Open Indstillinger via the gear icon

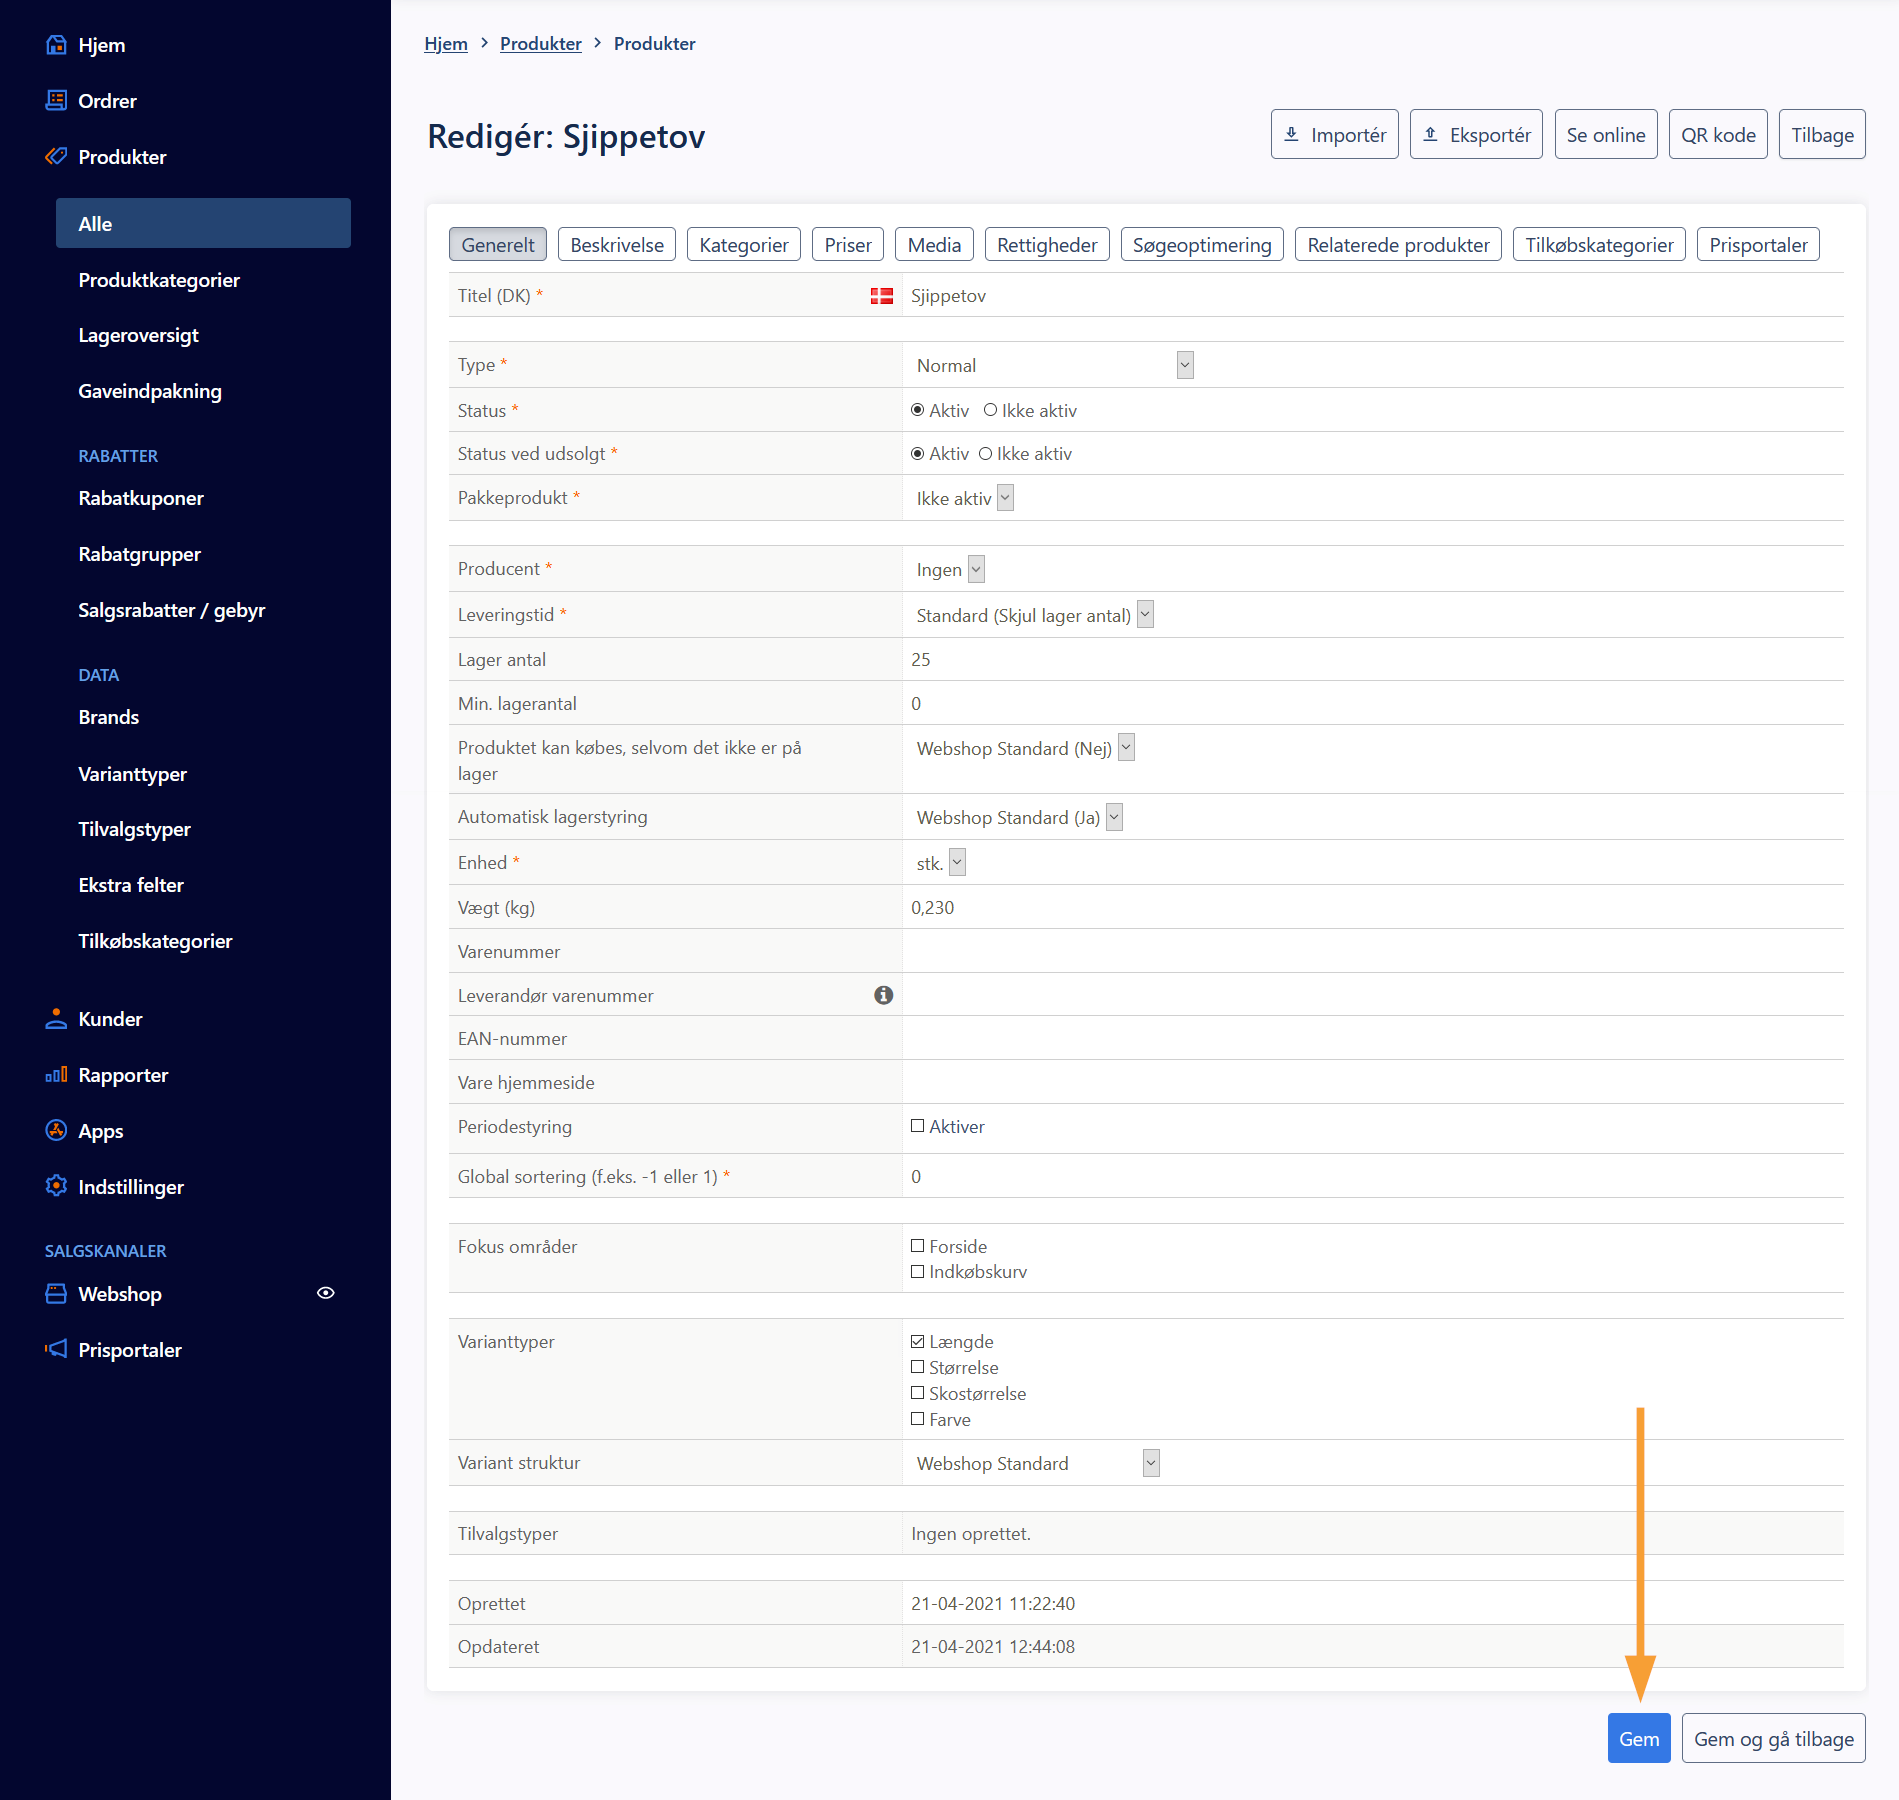coord(56,1186)
